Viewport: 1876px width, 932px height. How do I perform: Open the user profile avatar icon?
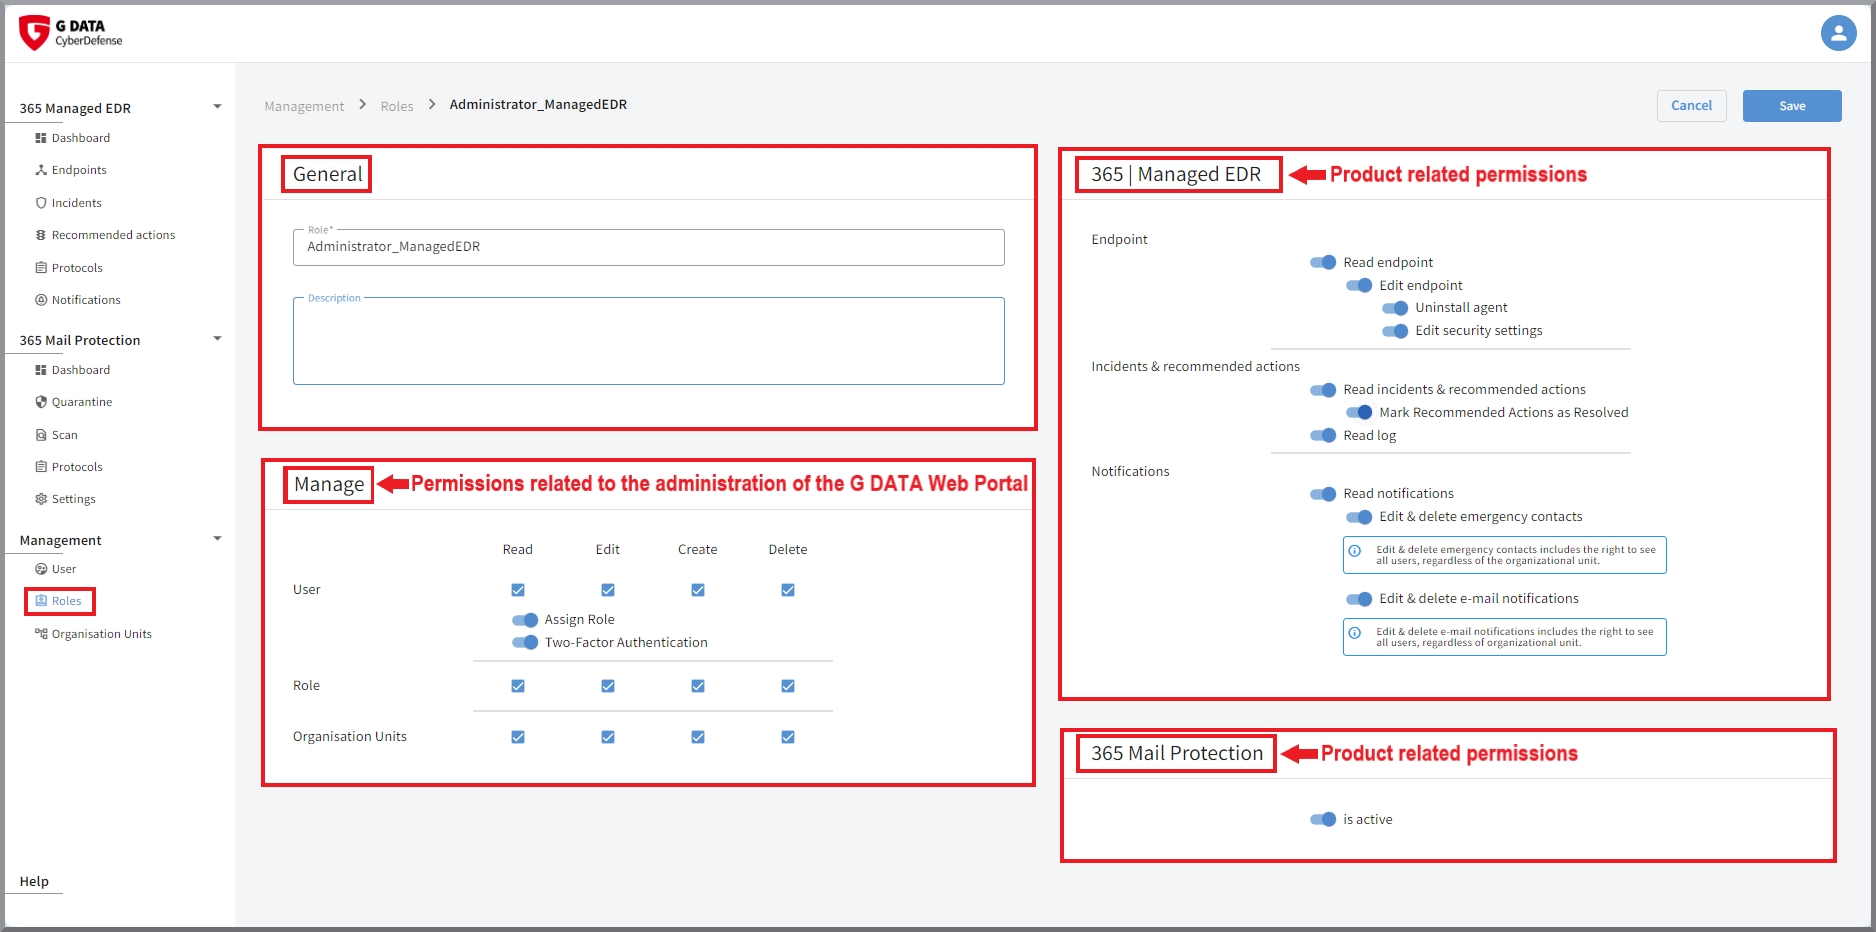[1838, 33]
